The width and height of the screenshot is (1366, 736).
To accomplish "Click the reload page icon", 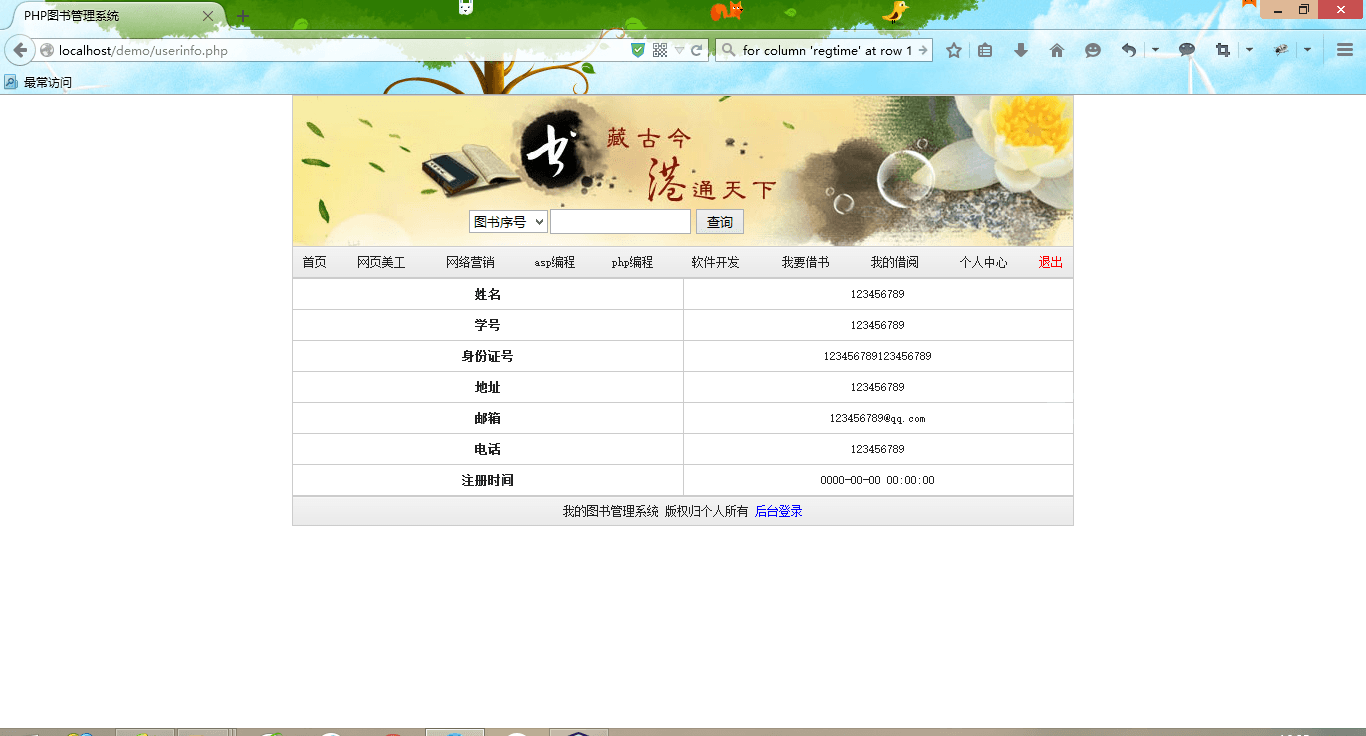I will pos(697,50).
